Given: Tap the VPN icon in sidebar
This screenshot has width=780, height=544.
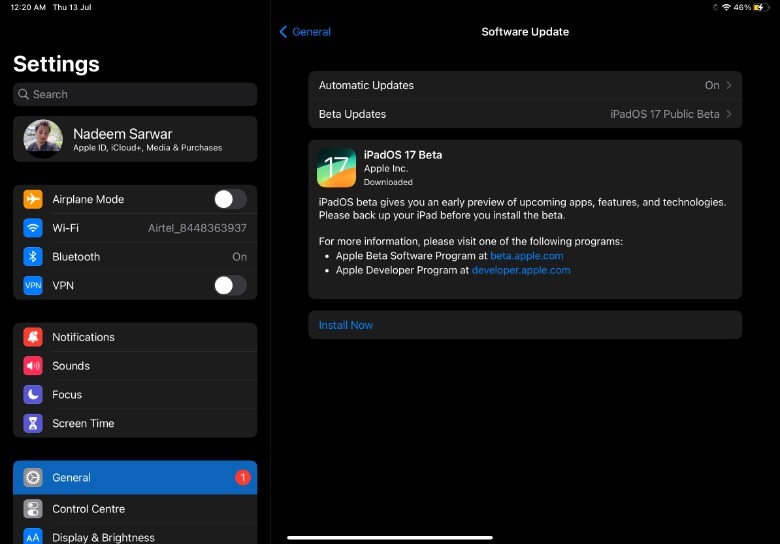Looking at the screenshot, I should 33,286.
